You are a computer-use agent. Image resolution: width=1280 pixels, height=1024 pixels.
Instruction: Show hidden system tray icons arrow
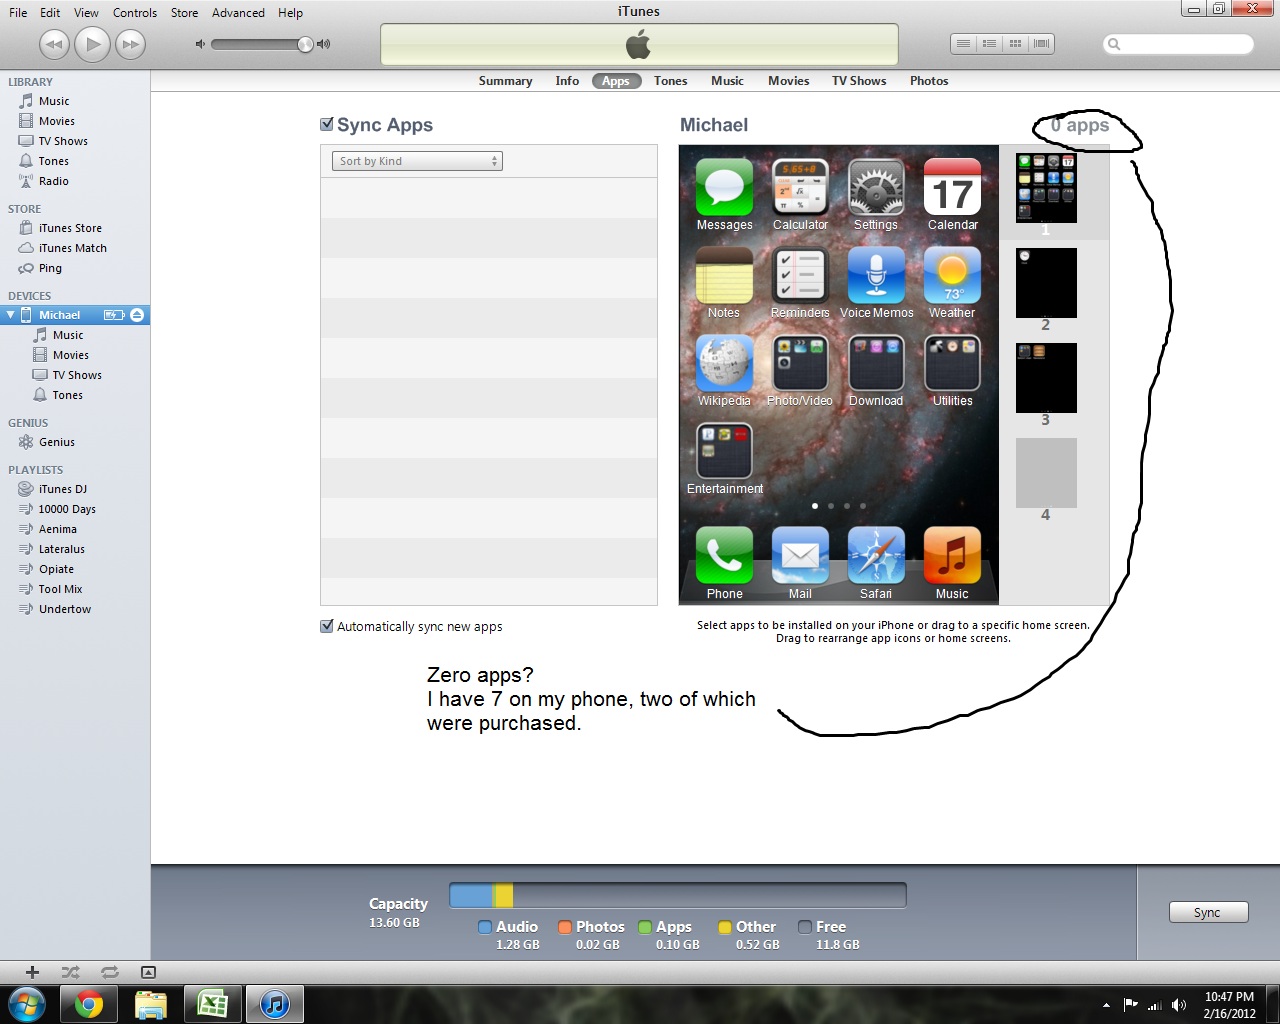(x=1106, y=1005)
